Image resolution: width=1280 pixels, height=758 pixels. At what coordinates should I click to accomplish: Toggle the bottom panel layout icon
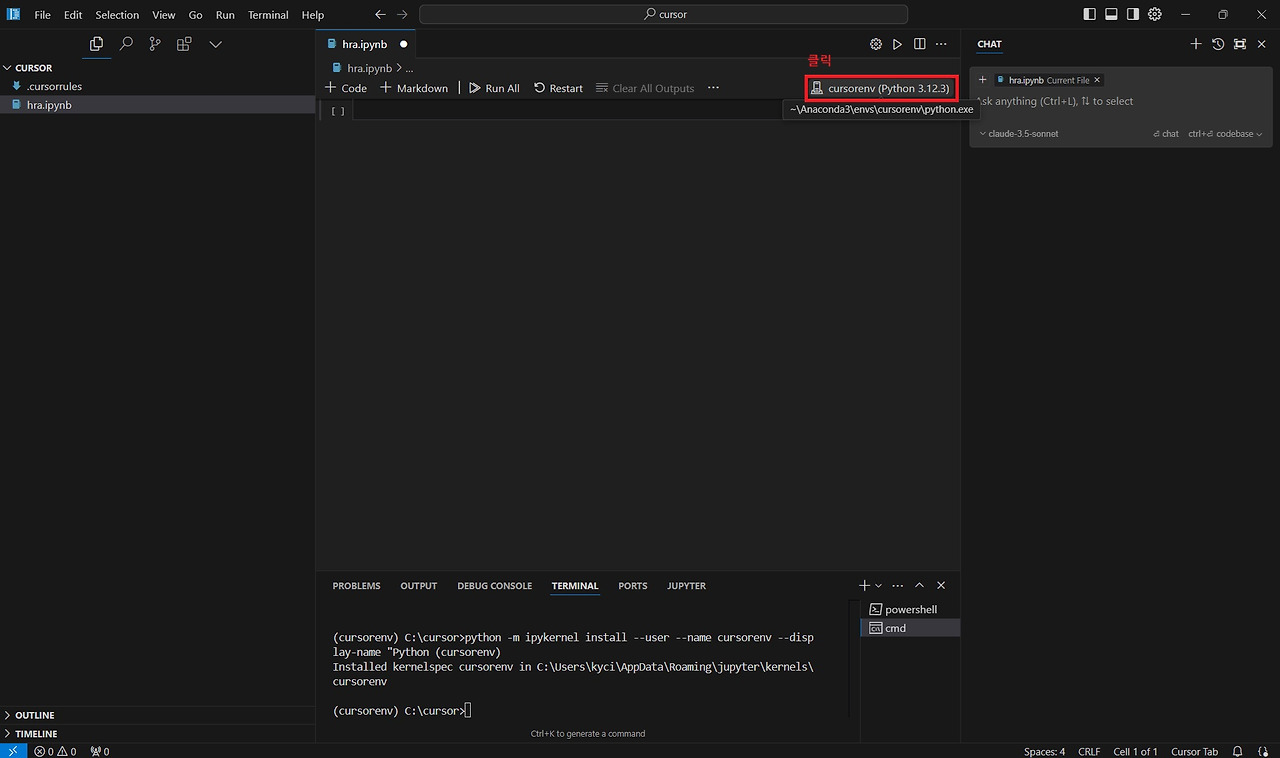coord(1111,14)
